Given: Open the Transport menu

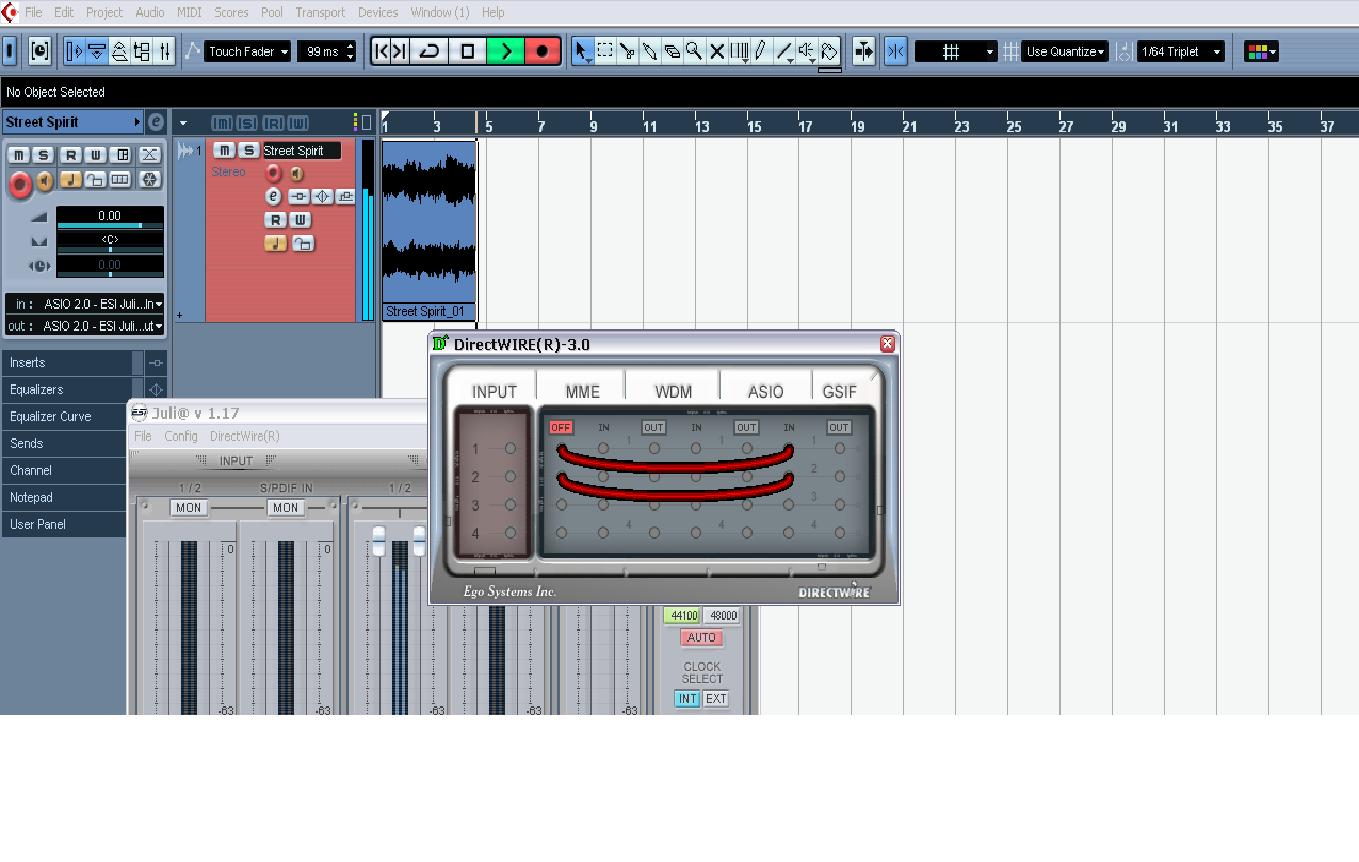Looking at the screenshot, I should click(x=320, y=12).
